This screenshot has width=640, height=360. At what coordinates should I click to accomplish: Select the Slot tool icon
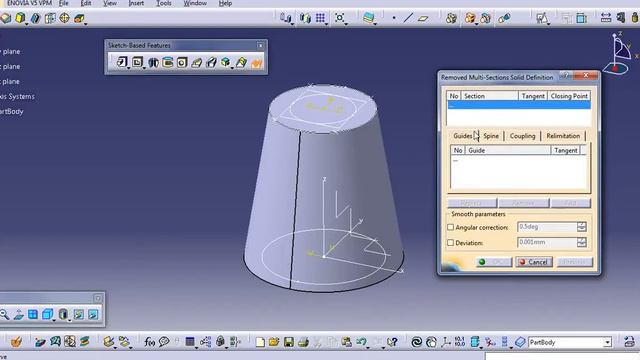click(x=211, y=62)
